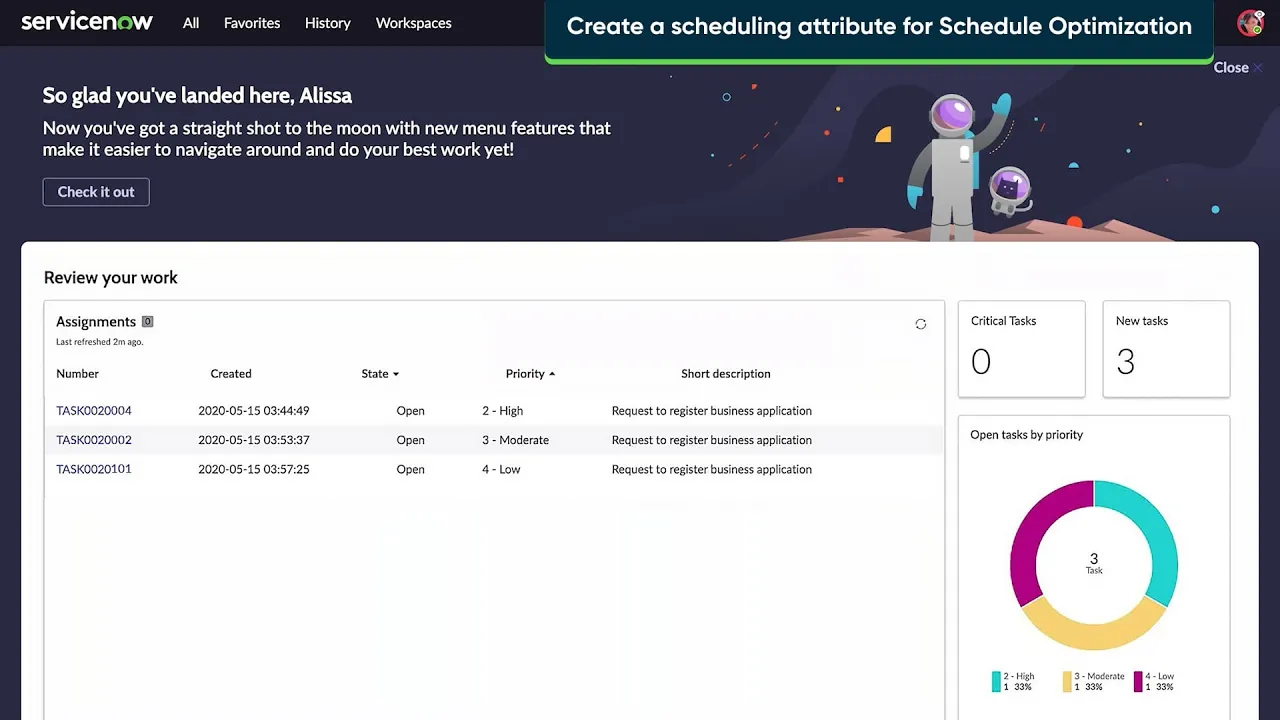The width and height of the screenshot is (1280, 720).
Task: Open the New tasks card
Action: click(x=1166, y=349)
